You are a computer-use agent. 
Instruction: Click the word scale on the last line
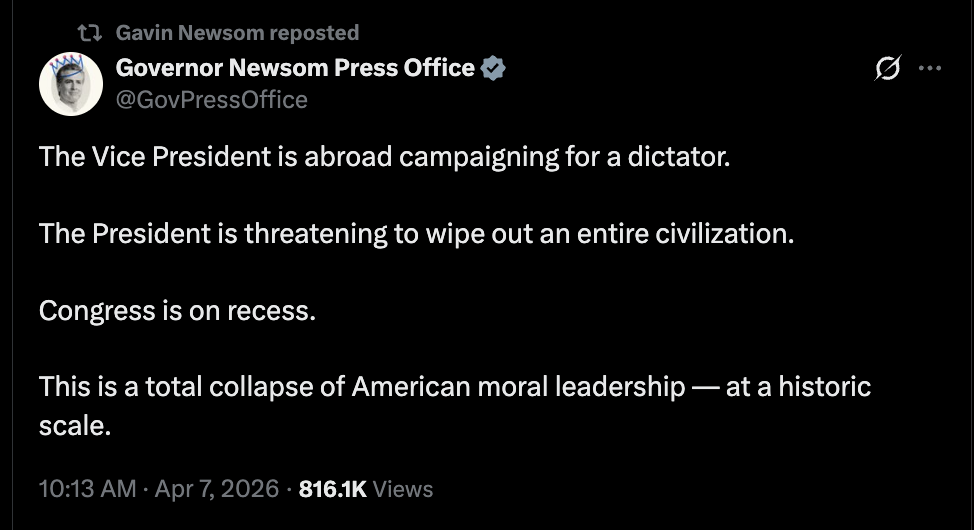click(75, 426)
